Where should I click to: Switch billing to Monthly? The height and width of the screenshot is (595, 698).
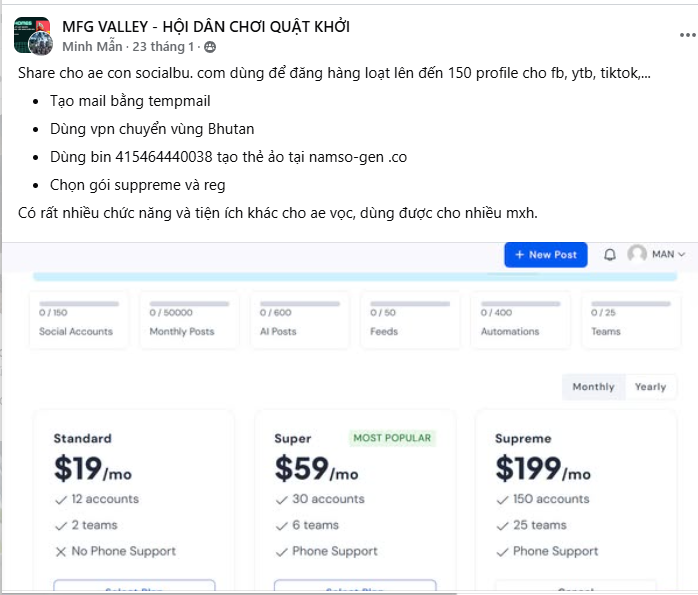[x=593, y=387]
